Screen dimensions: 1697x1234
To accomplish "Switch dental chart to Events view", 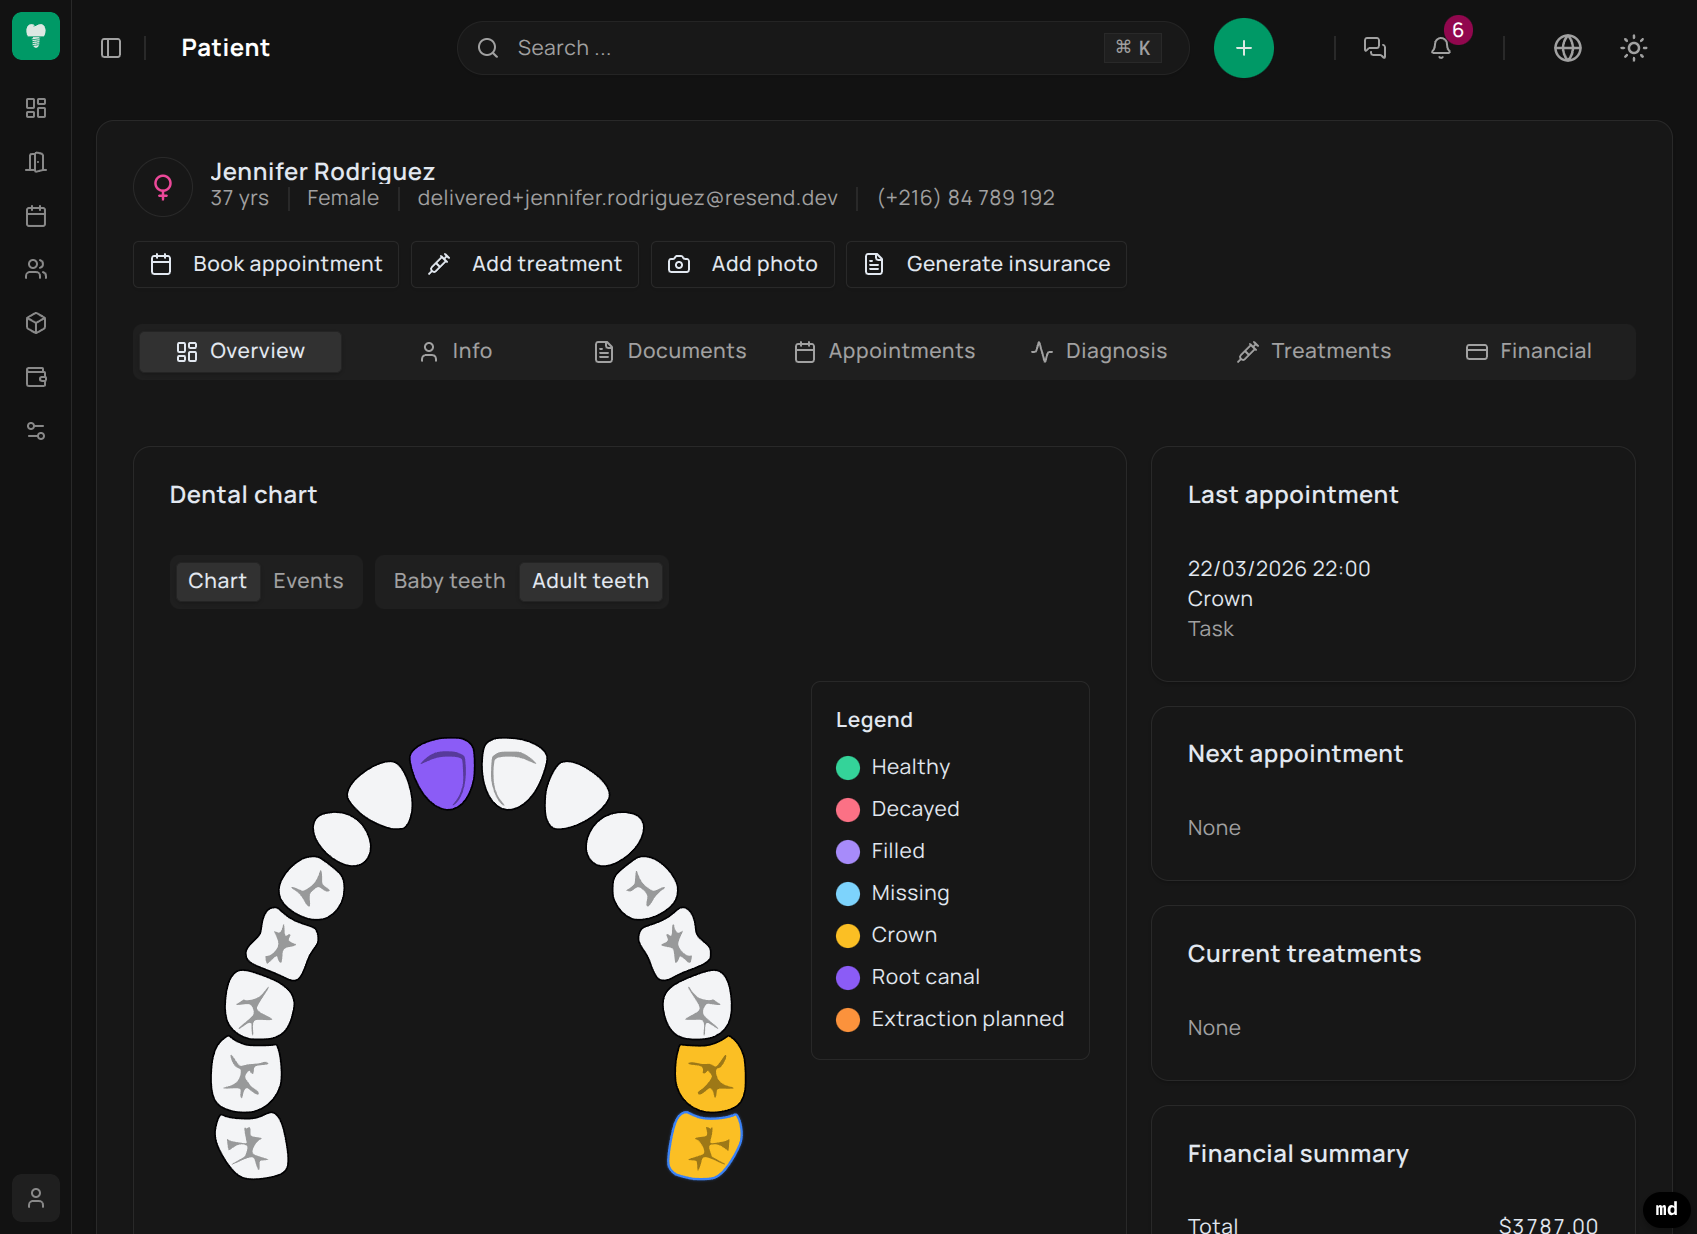I will point(307,581).
